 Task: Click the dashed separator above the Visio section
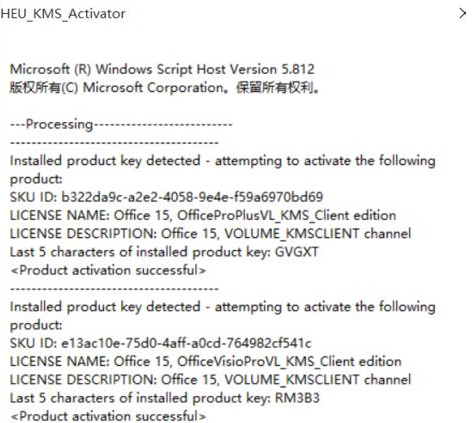114,289
